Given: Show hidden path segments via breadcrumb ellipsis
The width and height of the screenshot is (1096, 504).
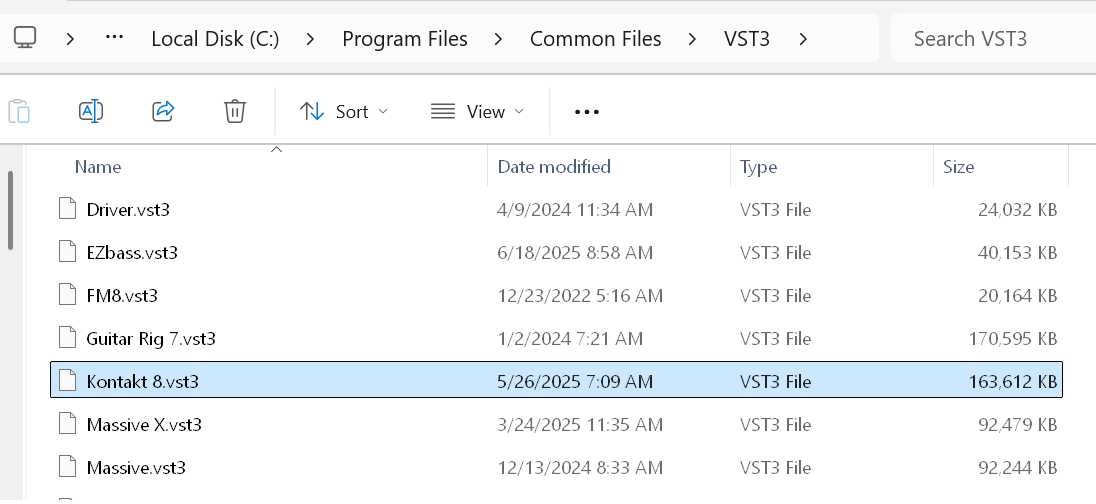Looking at the screenshot, I should pyautogui.click(x=114, y=38).
